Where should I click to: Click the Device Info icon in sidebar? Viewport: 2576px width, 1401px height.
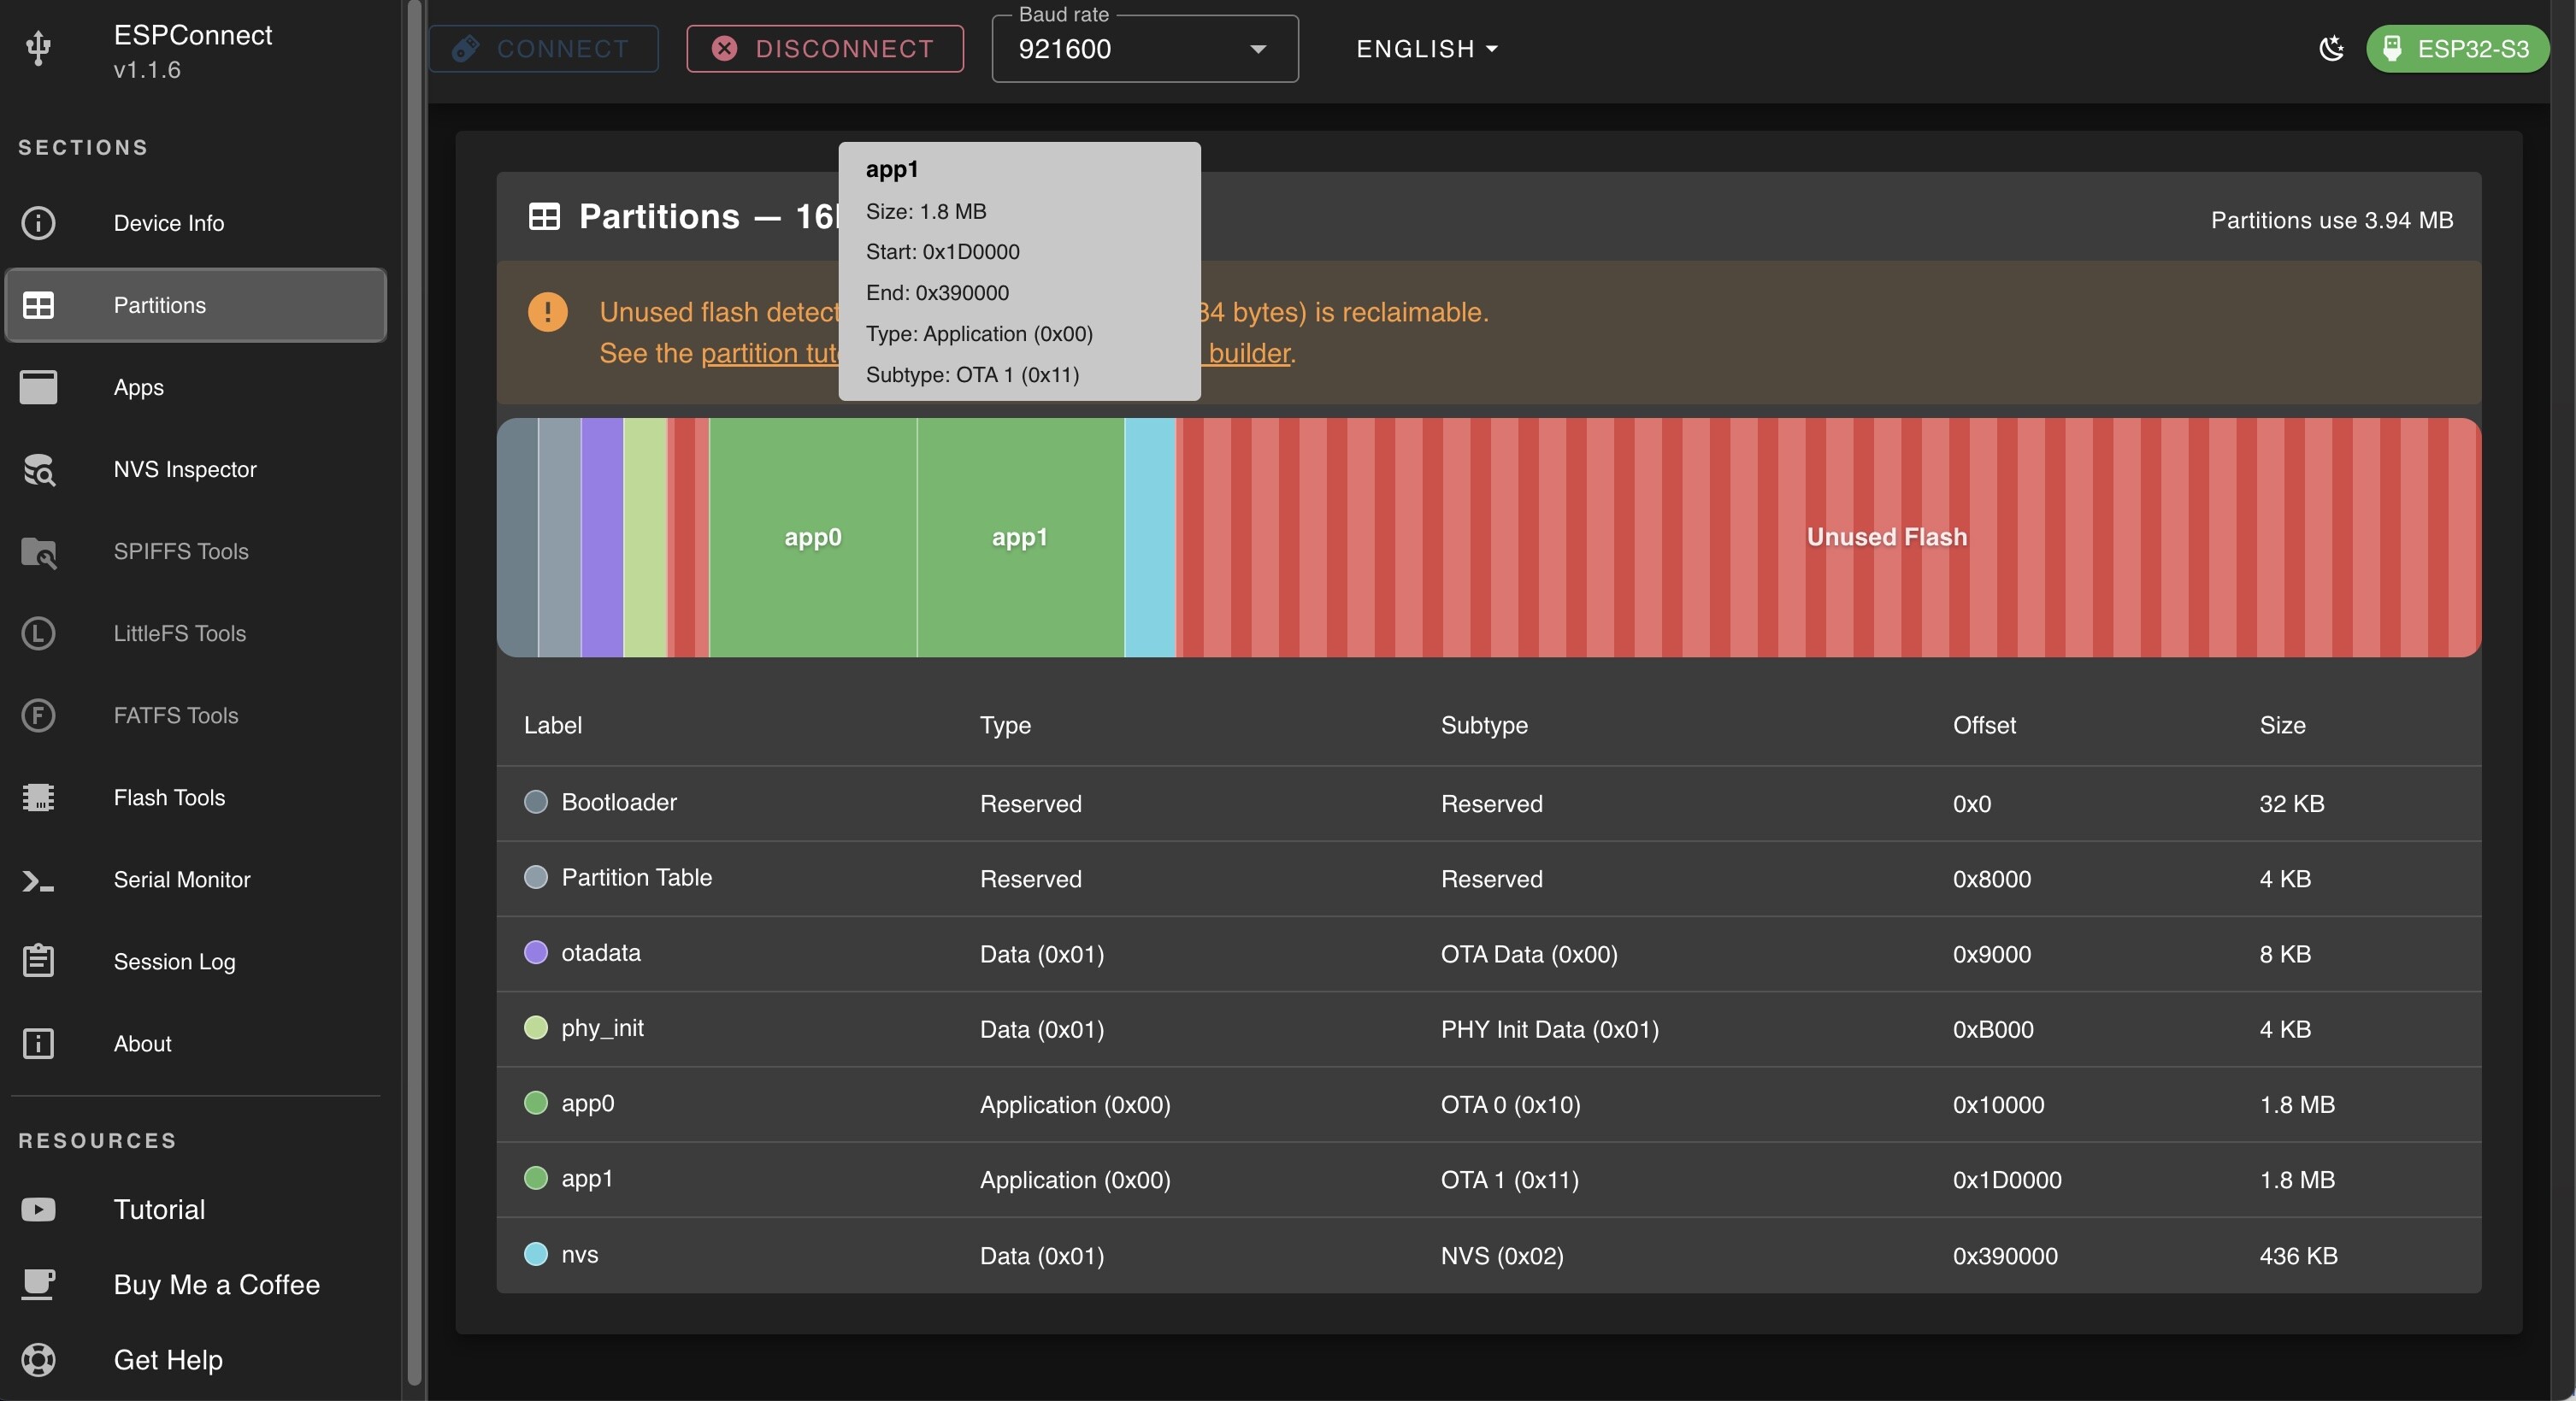coord(38,222)
